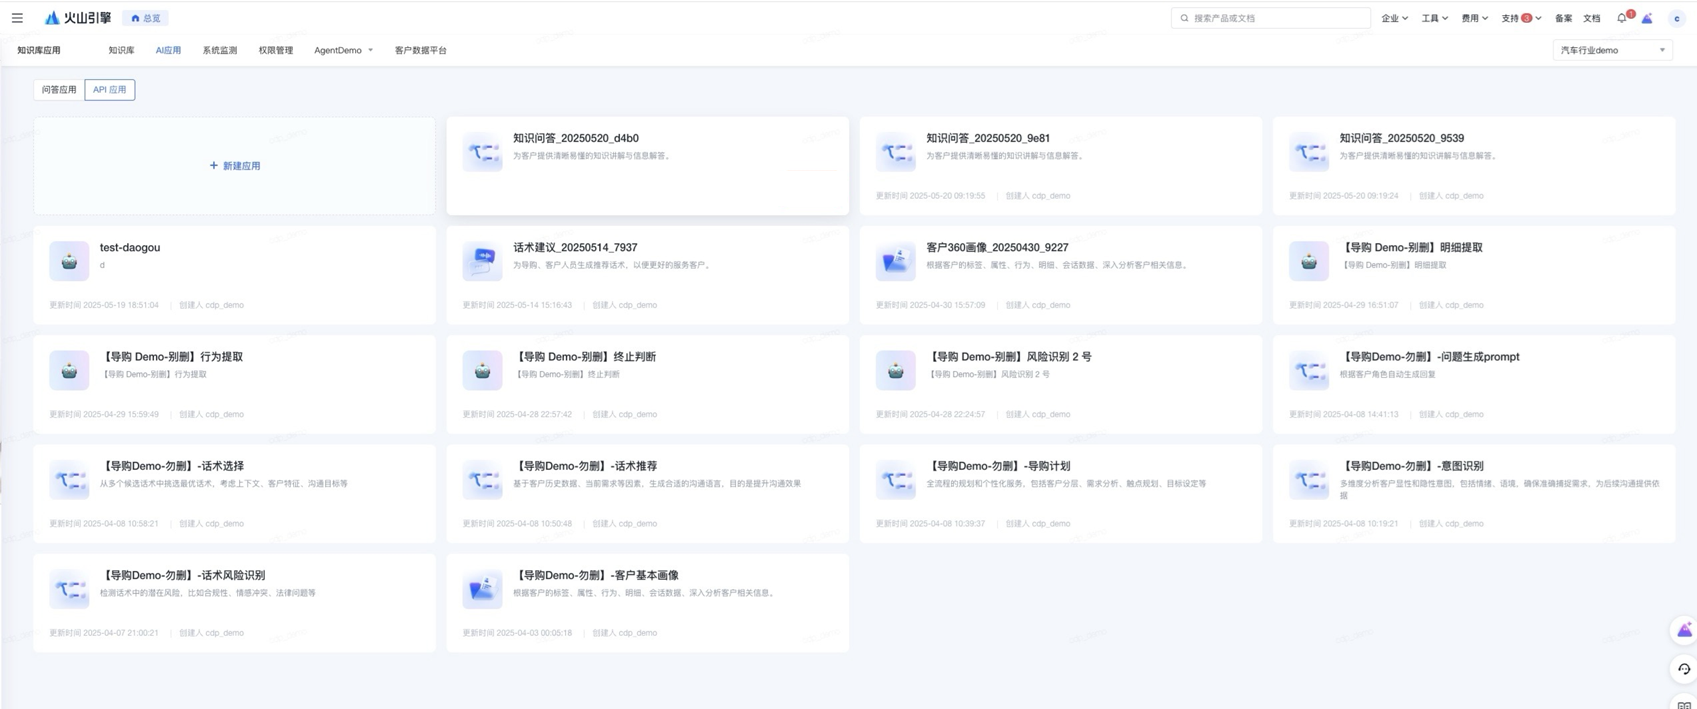Open the 话术建议_20250514_7937 card title

click(575, 247)
